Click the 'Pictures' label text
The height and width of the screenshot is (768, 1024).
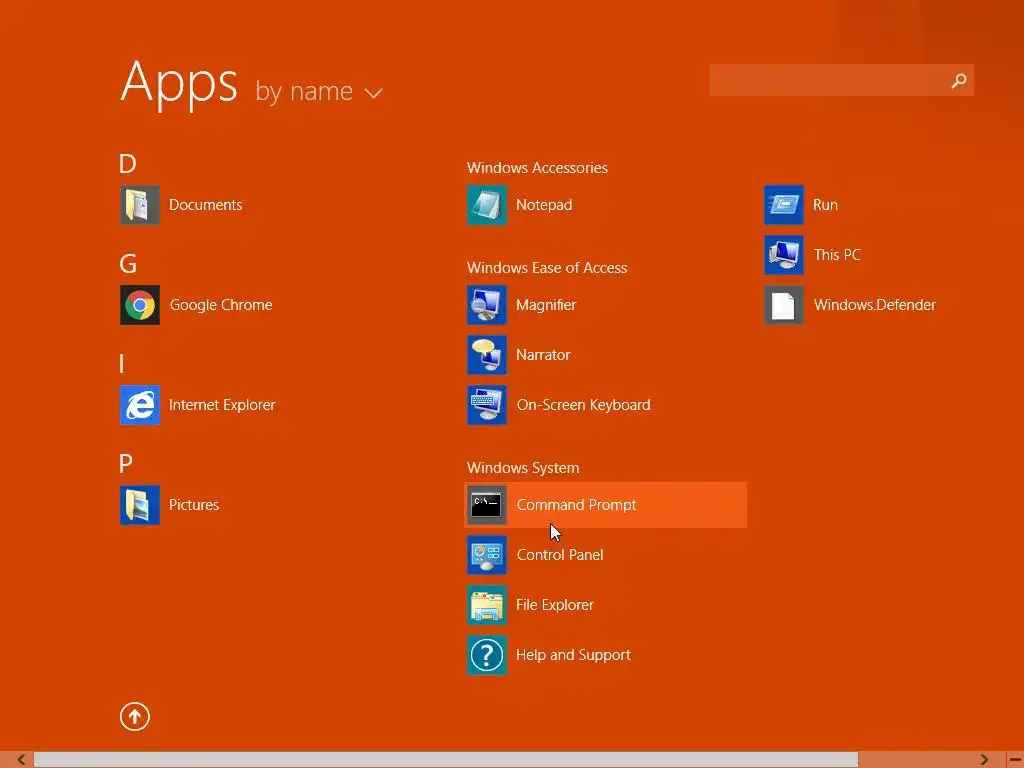194,505
